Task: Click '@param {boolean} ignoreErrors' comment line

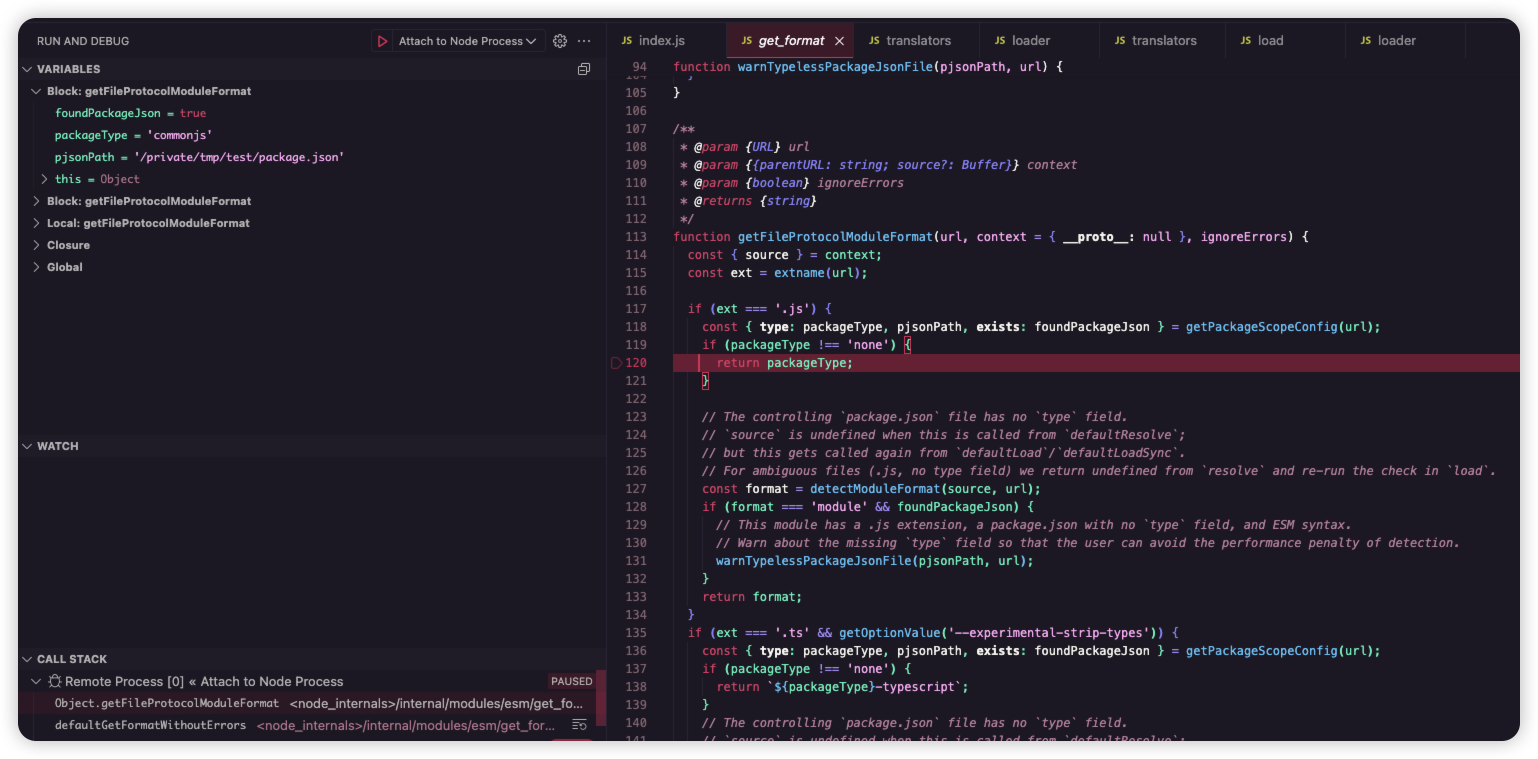Action: [791, 183]
